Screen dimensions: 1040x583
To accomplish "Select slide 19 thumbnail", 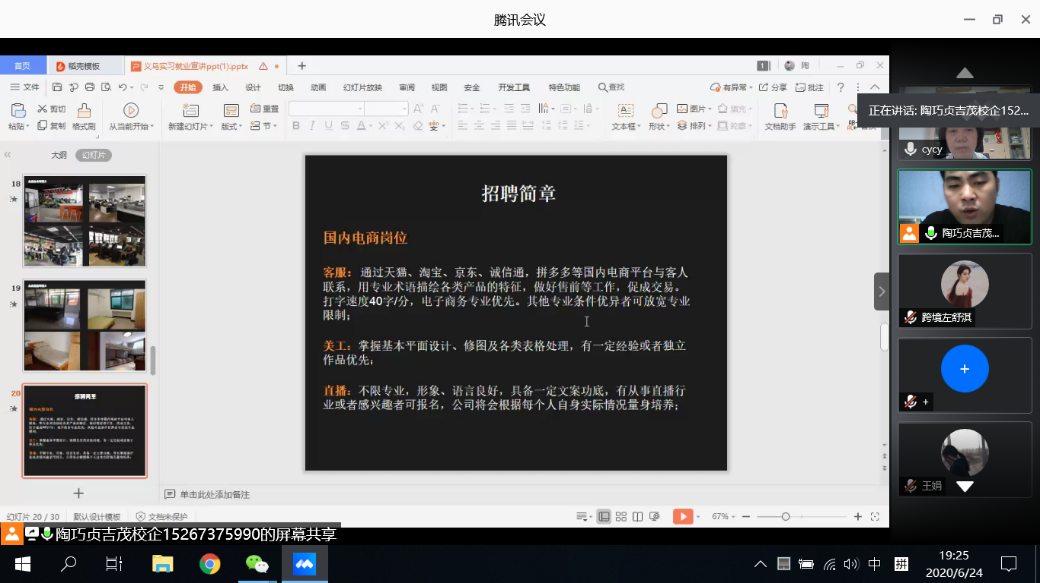I will point(84,325).
